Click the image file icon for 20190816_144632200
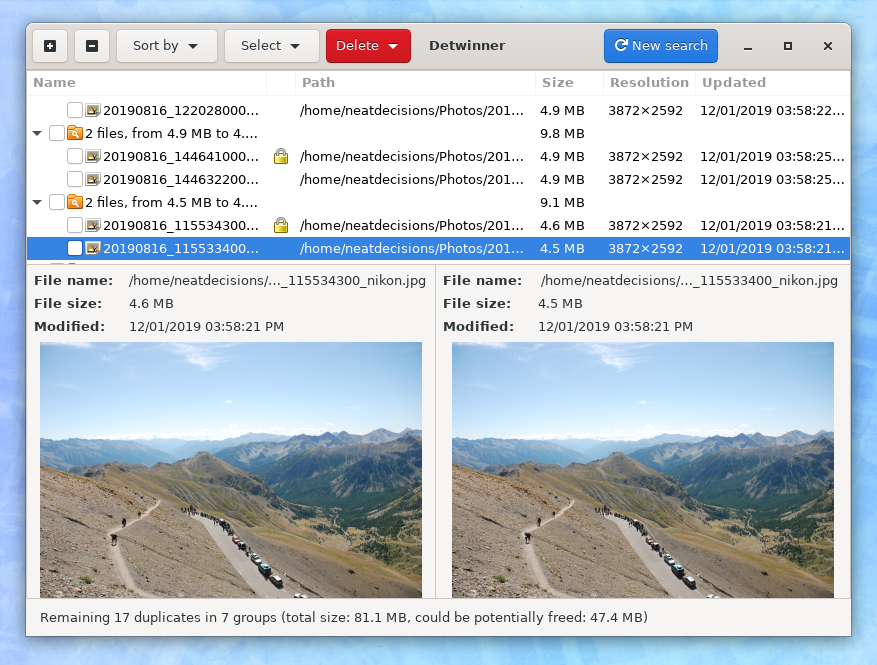877x665 pixels. [93, 179]
